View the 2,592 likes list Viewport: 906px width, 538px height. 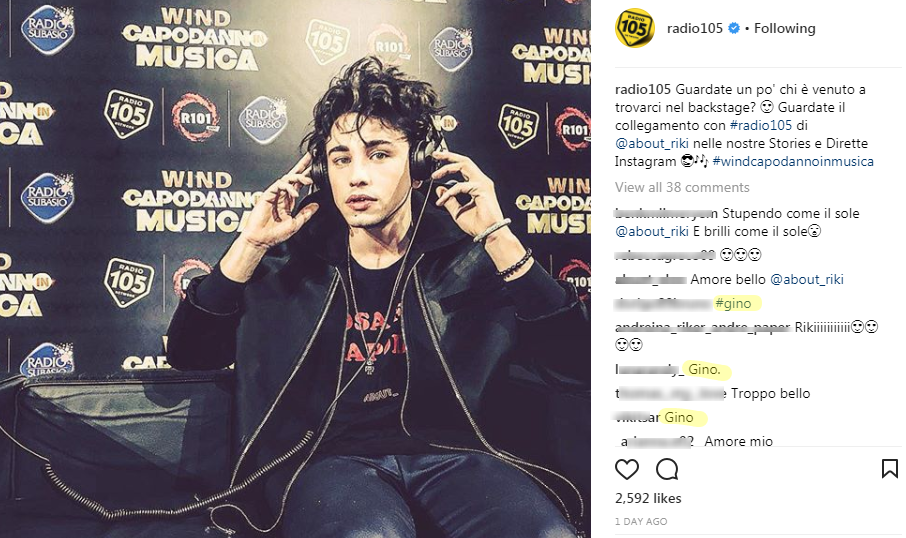[x=648, y=498]
